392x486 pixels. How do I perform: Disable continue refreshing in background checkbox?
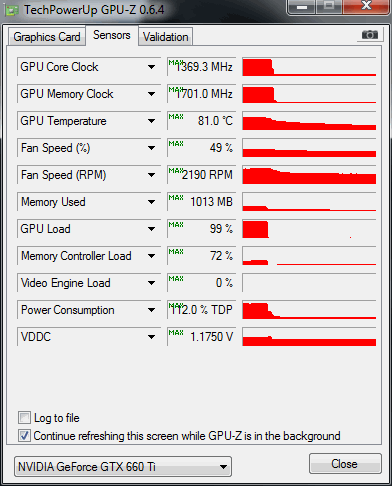pos(24,436)
